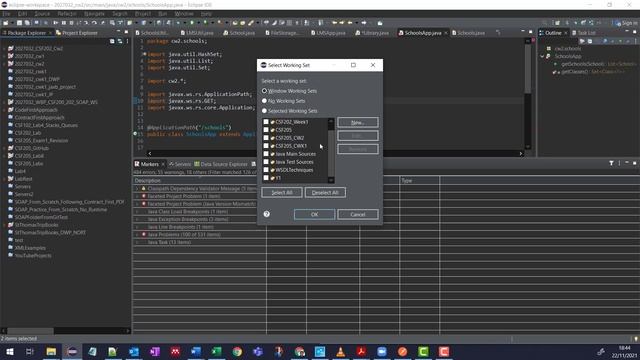Screen dimensions: 640x360
Task: Click New... button in working set dialog
Action: click(358, 122)
